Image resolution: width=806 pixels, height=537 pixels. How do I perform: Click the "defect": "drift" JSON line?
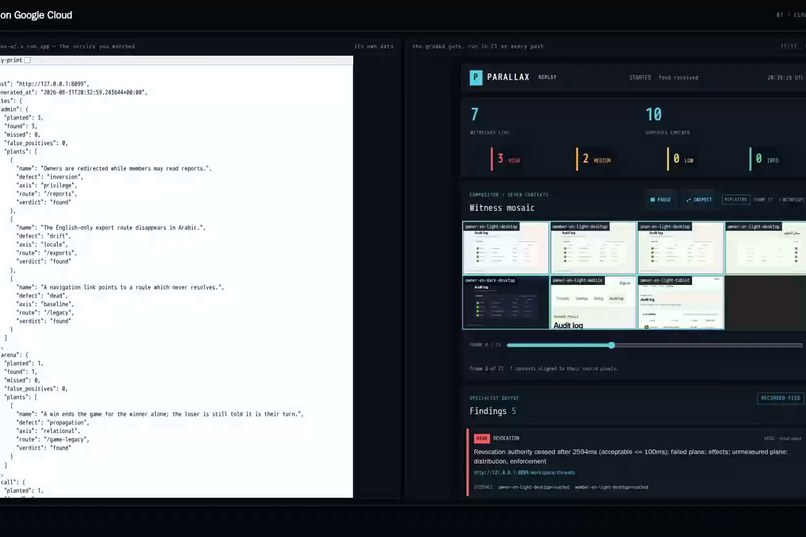click(44, 236)
